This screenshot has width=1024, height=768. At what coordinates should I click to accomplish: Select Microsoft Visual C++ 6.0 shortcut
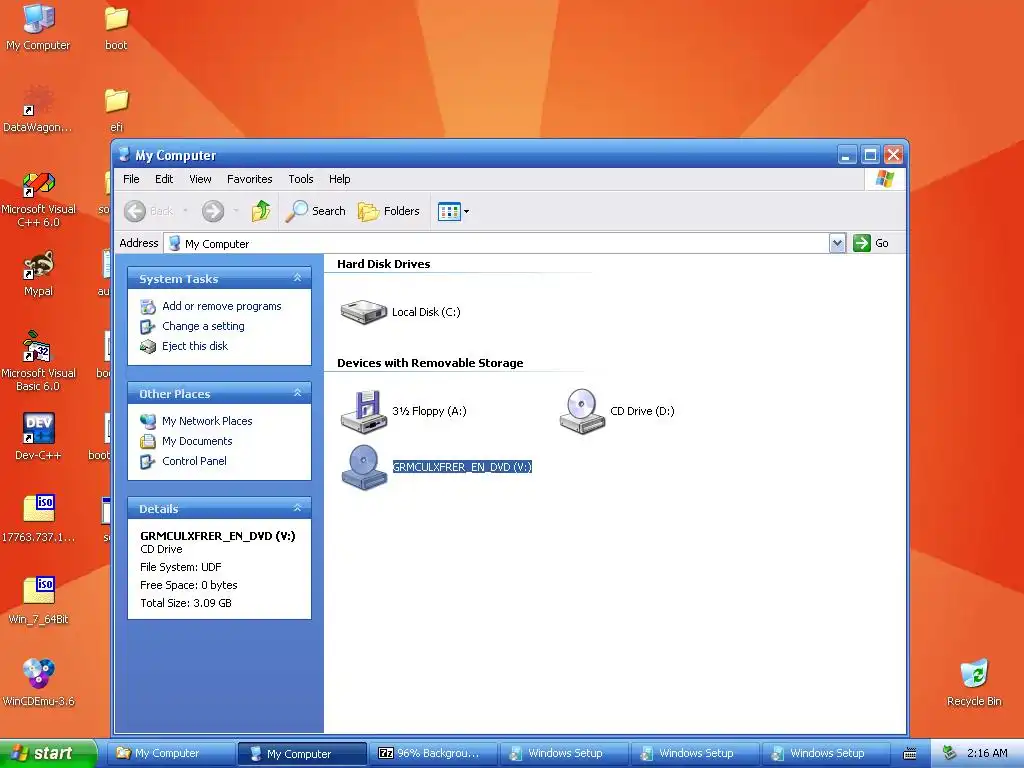pyautogui.click(x=38, y=199)
